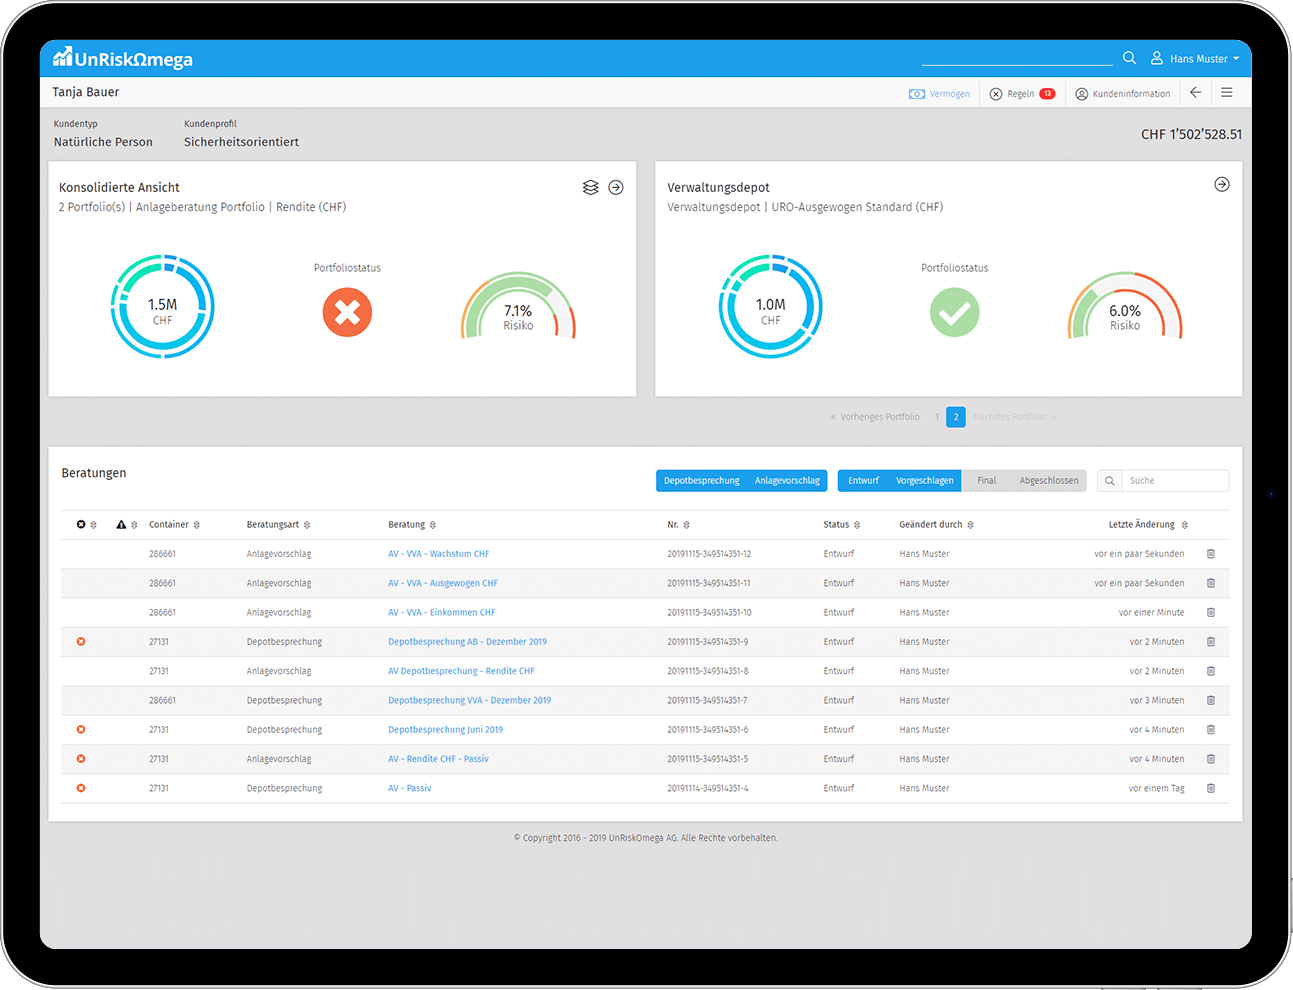
Task: Open AV - Rendite CHF - Passiv
Action: click(x=438, y=759)
